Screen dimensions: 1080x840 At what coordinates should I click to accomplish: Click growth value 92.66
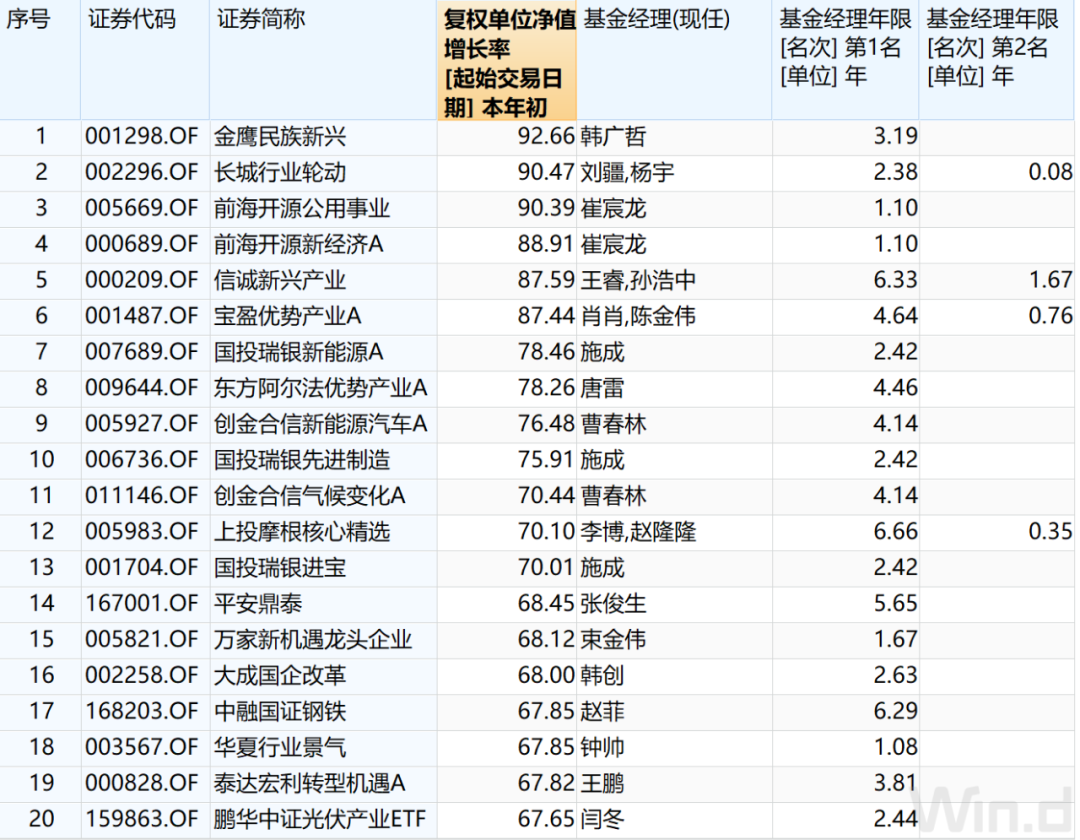(x=546, y=136)
